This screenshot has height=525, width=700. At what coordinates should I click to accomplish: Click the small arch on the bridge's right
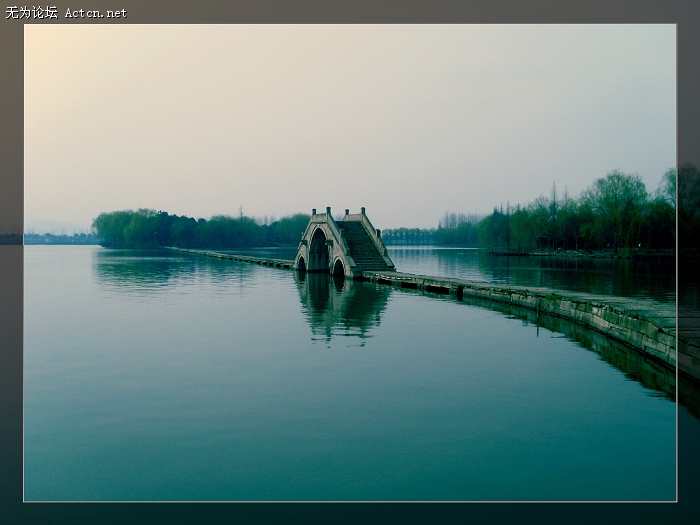click(339, 268)
